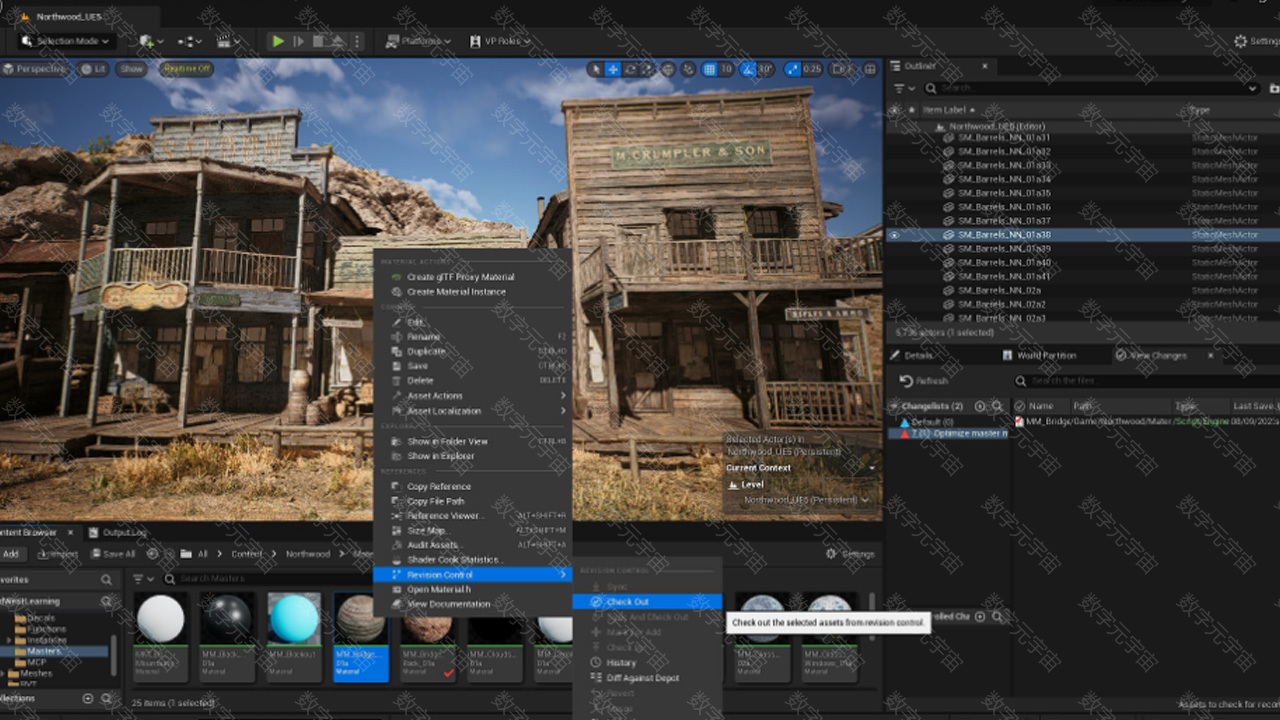
Task: Collapse the Changelists tree expander
Action: pos(894,406)
